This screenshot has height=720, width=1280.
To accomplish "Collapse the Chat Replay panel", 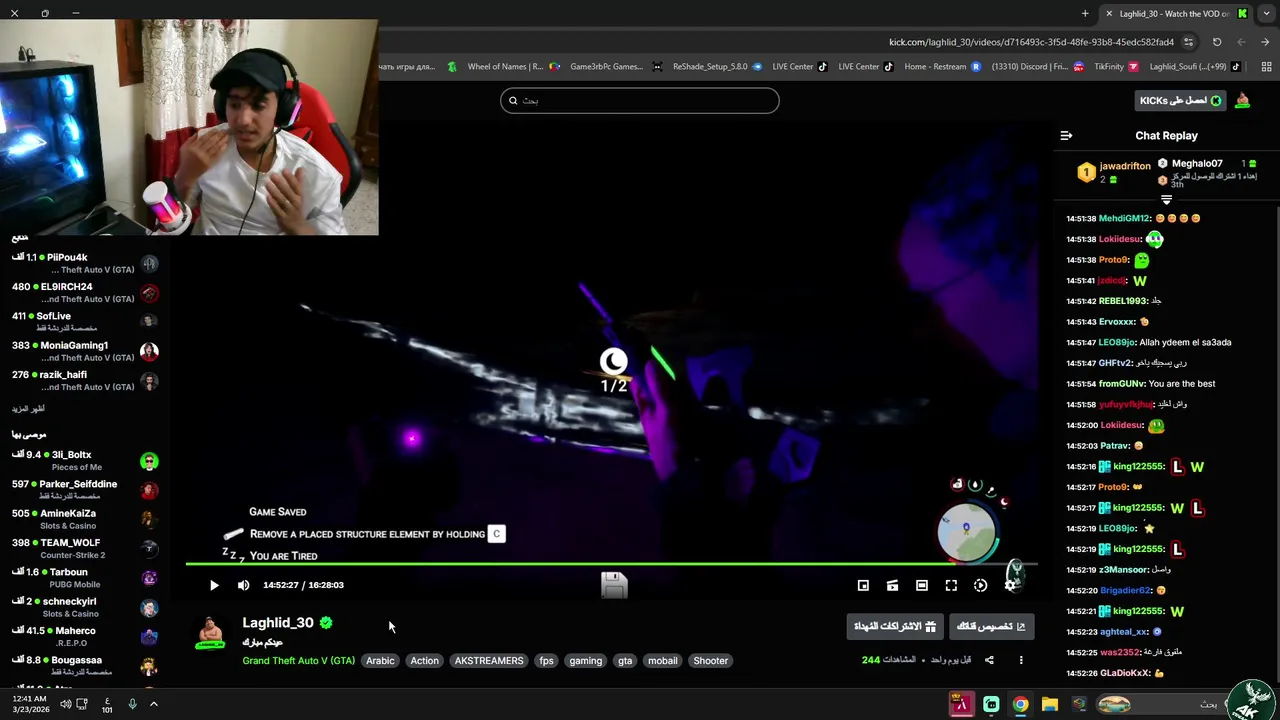I will pyautogui.click(x=1066, y=135).
